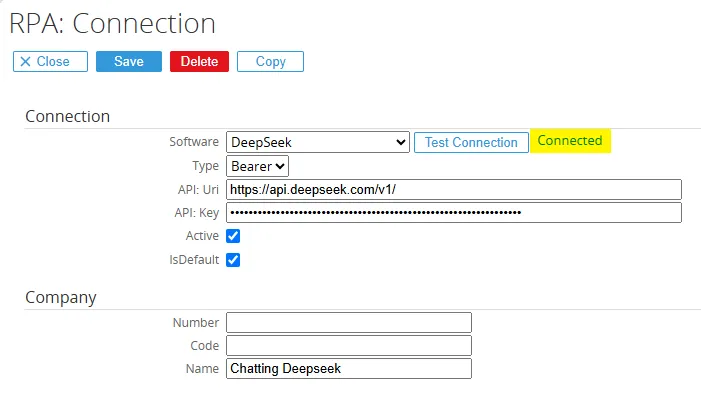This screenshot has height=398, width=701.
Task: Click the Company section heading
Action: click(x=61, y=298)
